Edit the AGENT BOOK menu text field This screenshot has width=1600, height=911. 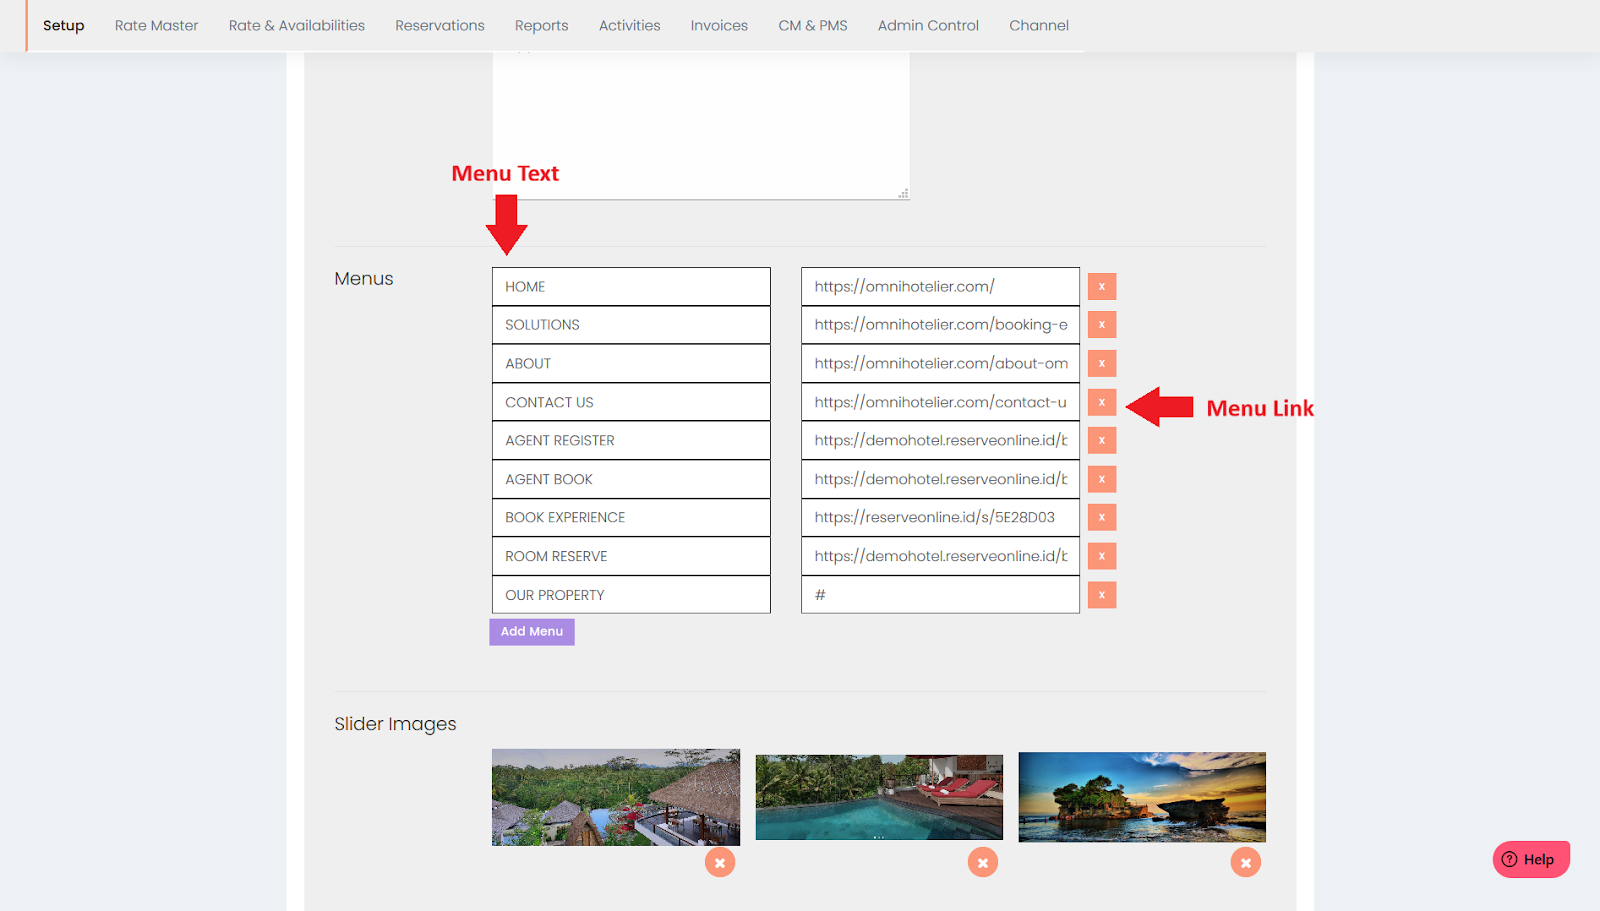click(x=631, y=479)
